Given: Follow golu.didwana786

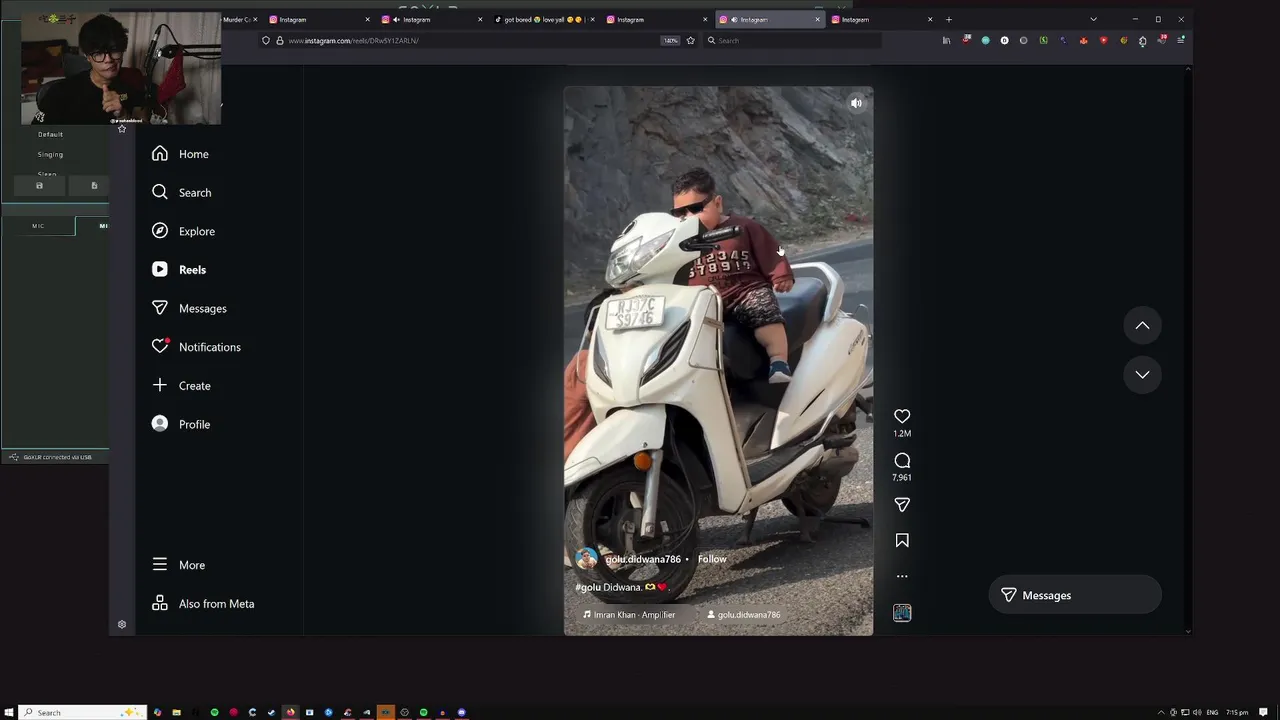Looking at the screenshot, I should click(712, 559).
